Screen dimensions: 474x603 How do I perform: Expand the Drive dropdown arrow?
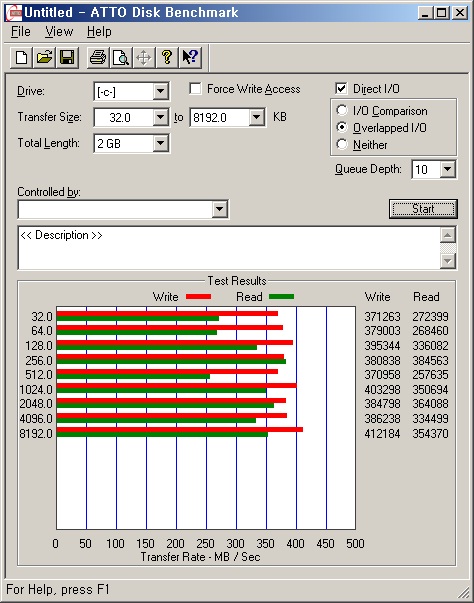pyautogui.click(x=160, y=92)
